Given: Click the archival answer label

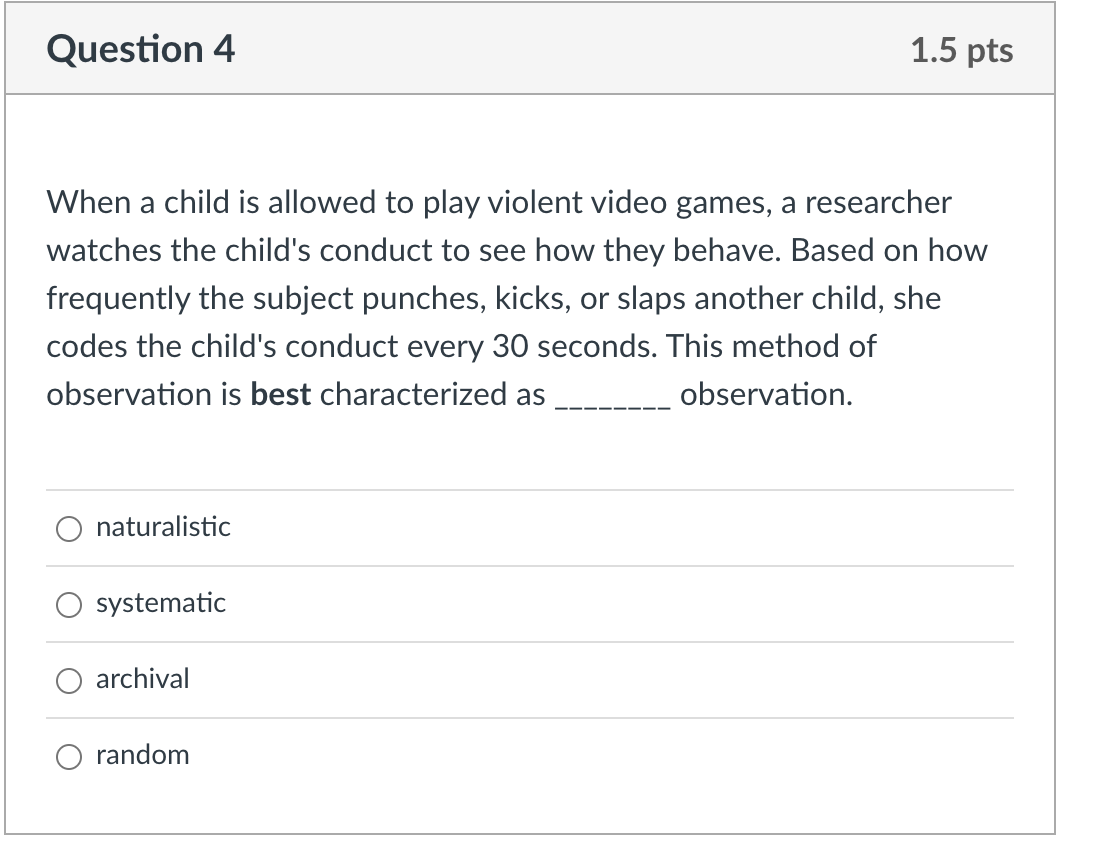Looking at the screenshot, I should point(141,679).
